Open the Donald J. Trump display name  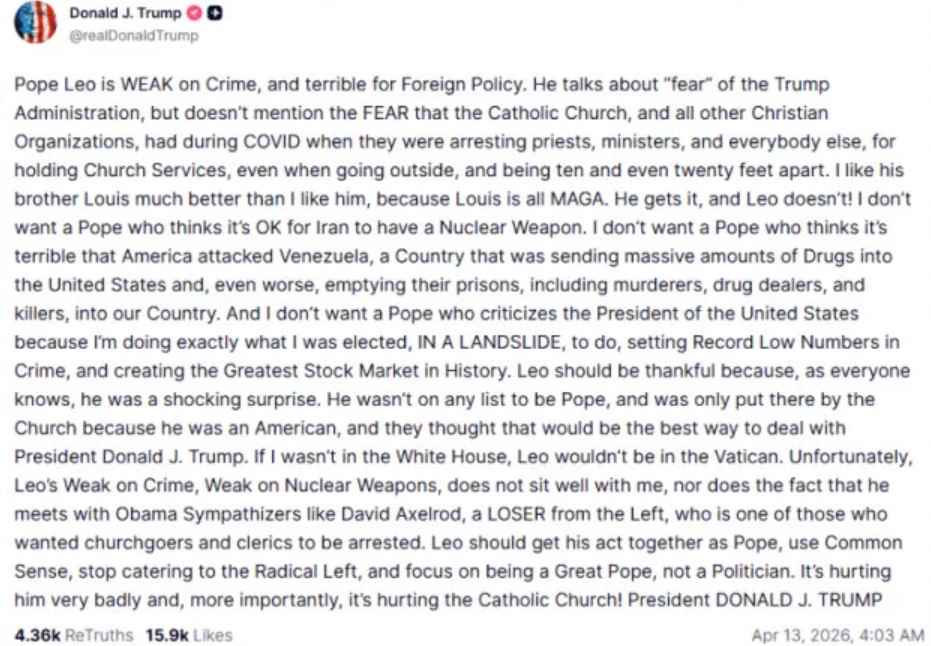(126, 14)
